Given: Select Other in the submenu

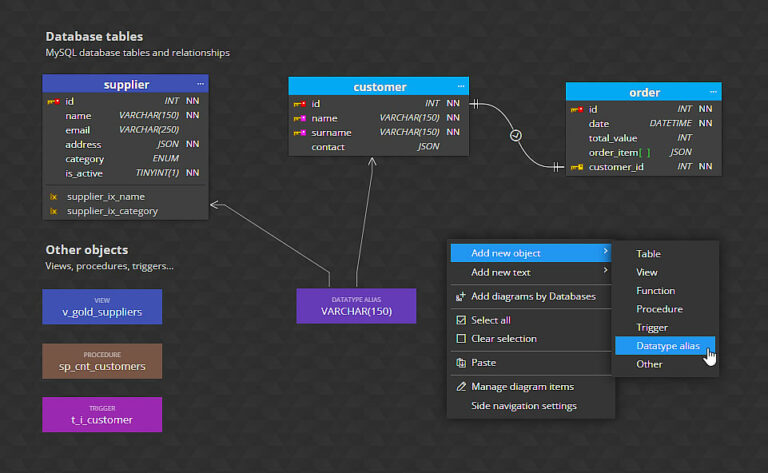Looking at the screenshot, I should click(x=665, y=364).
